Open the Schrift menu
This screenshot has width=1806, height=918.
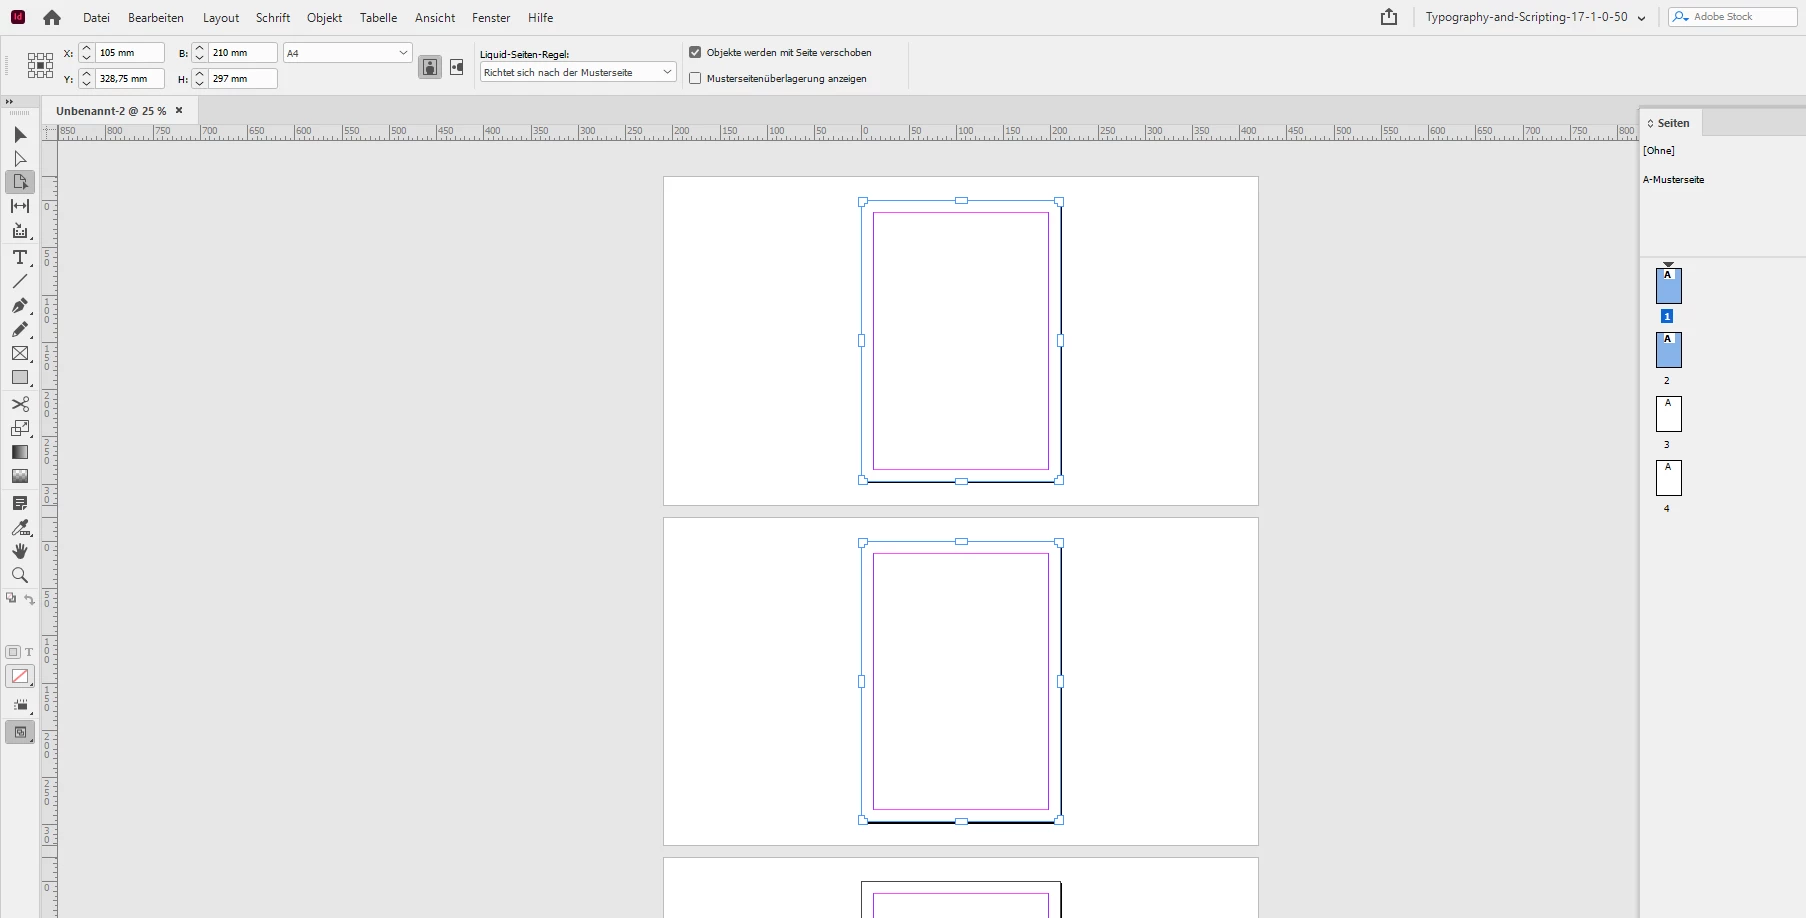[x=273, y=18]
